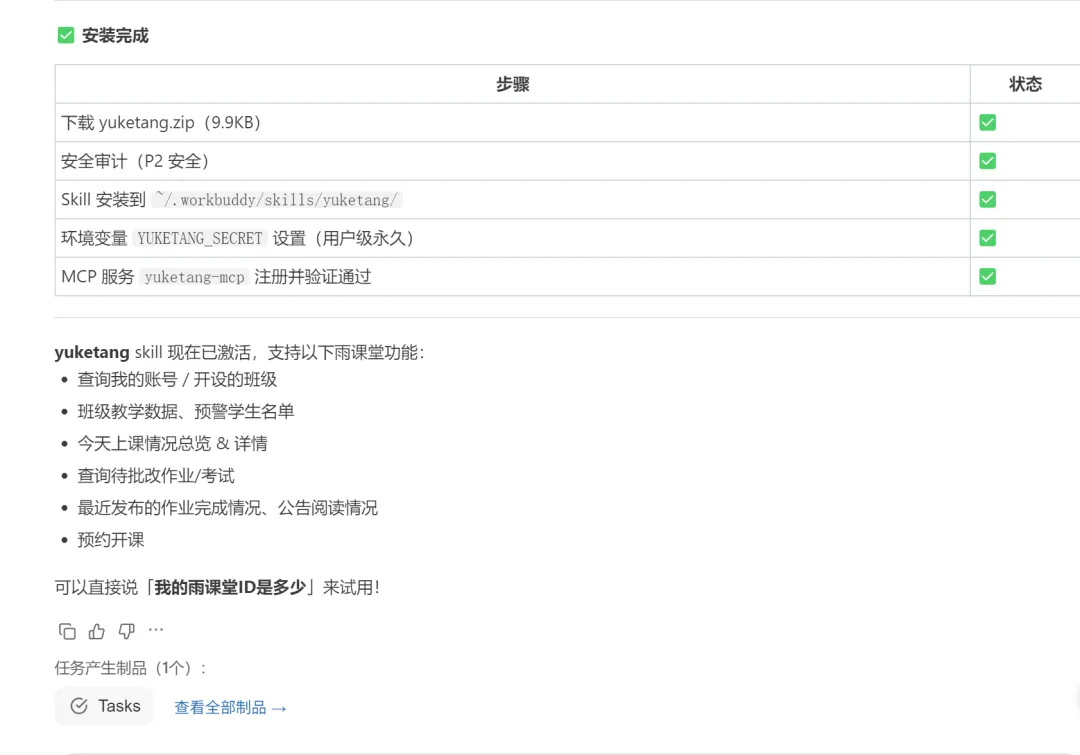Click bullet 班级教学数据、预警学生名单
Screen dimensions: 1080x755
[x=186, y=412]
